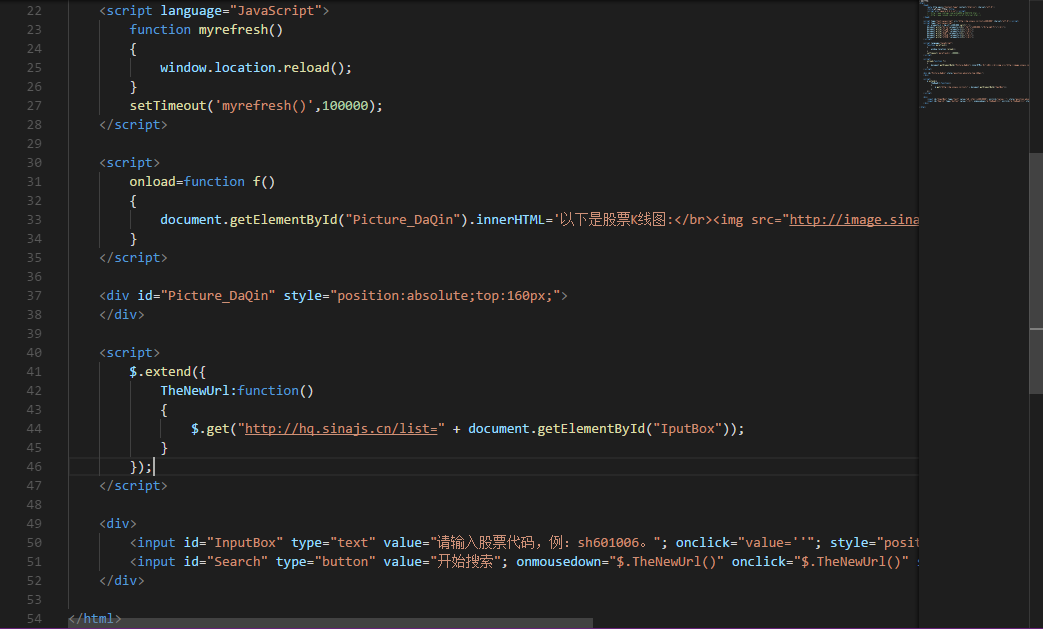The width and height of the screenshot is (1043, 629).
Task: Open the image.sina URL link on line 33
Action: pos(854,219)
